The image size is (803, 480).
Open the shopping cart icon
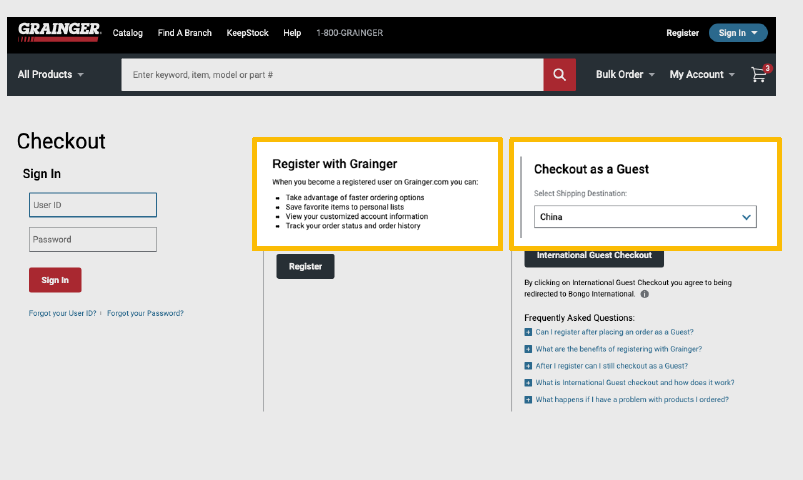click(760, 75)
